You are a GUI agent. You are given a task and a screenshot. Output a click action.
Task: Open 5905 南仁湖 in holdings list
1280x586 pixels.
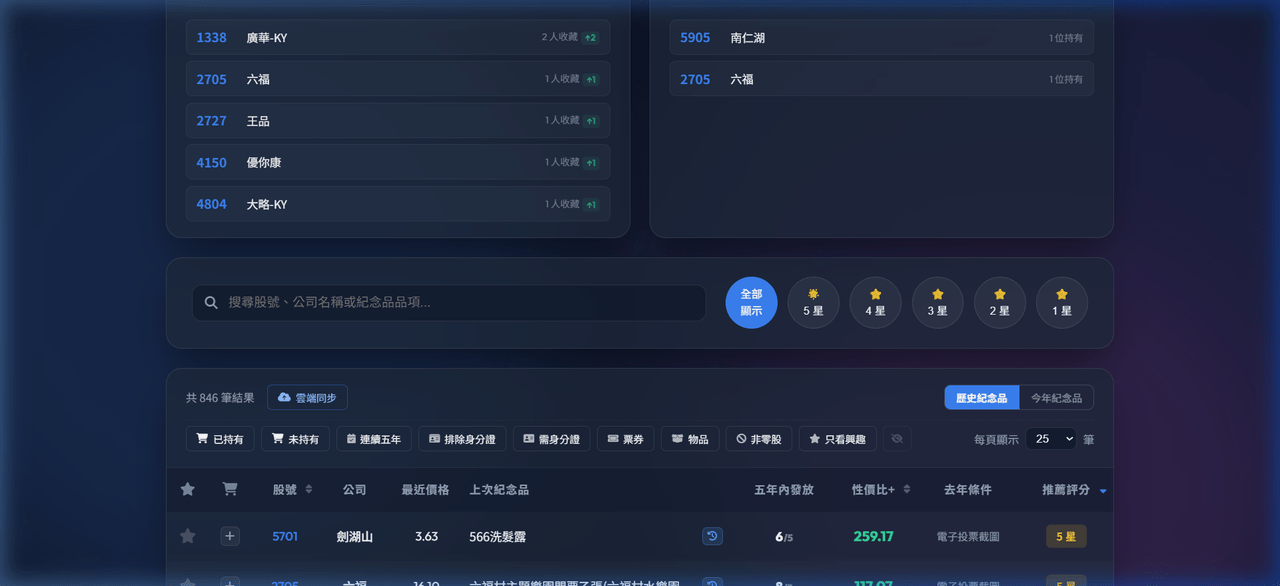pyautogui.click(x=882, y=37)
